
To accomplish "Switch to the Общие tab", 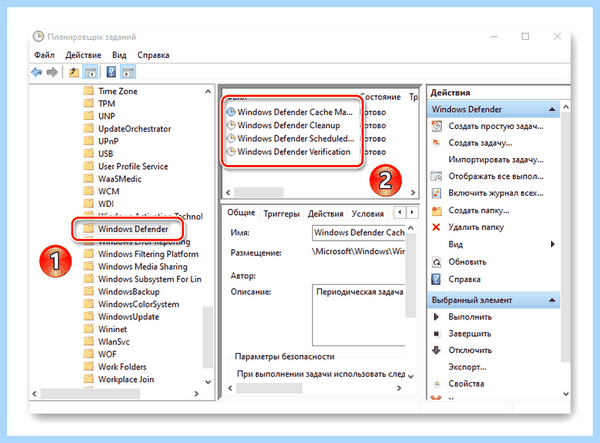I will tap(241, 213).
